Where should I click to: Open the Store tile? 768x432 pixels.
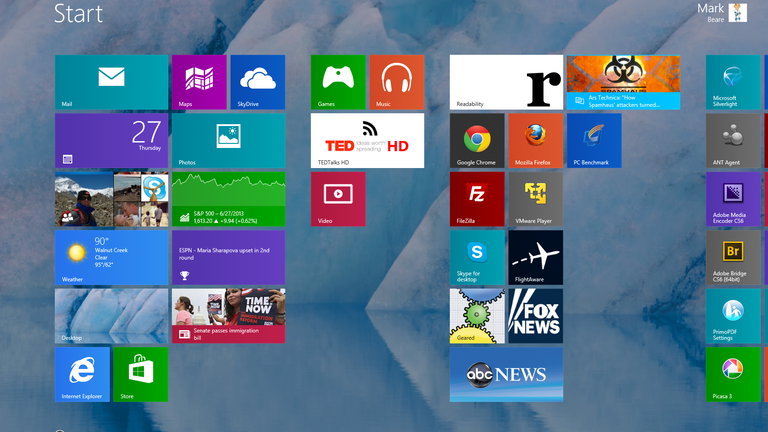click(x=141, y=375)
